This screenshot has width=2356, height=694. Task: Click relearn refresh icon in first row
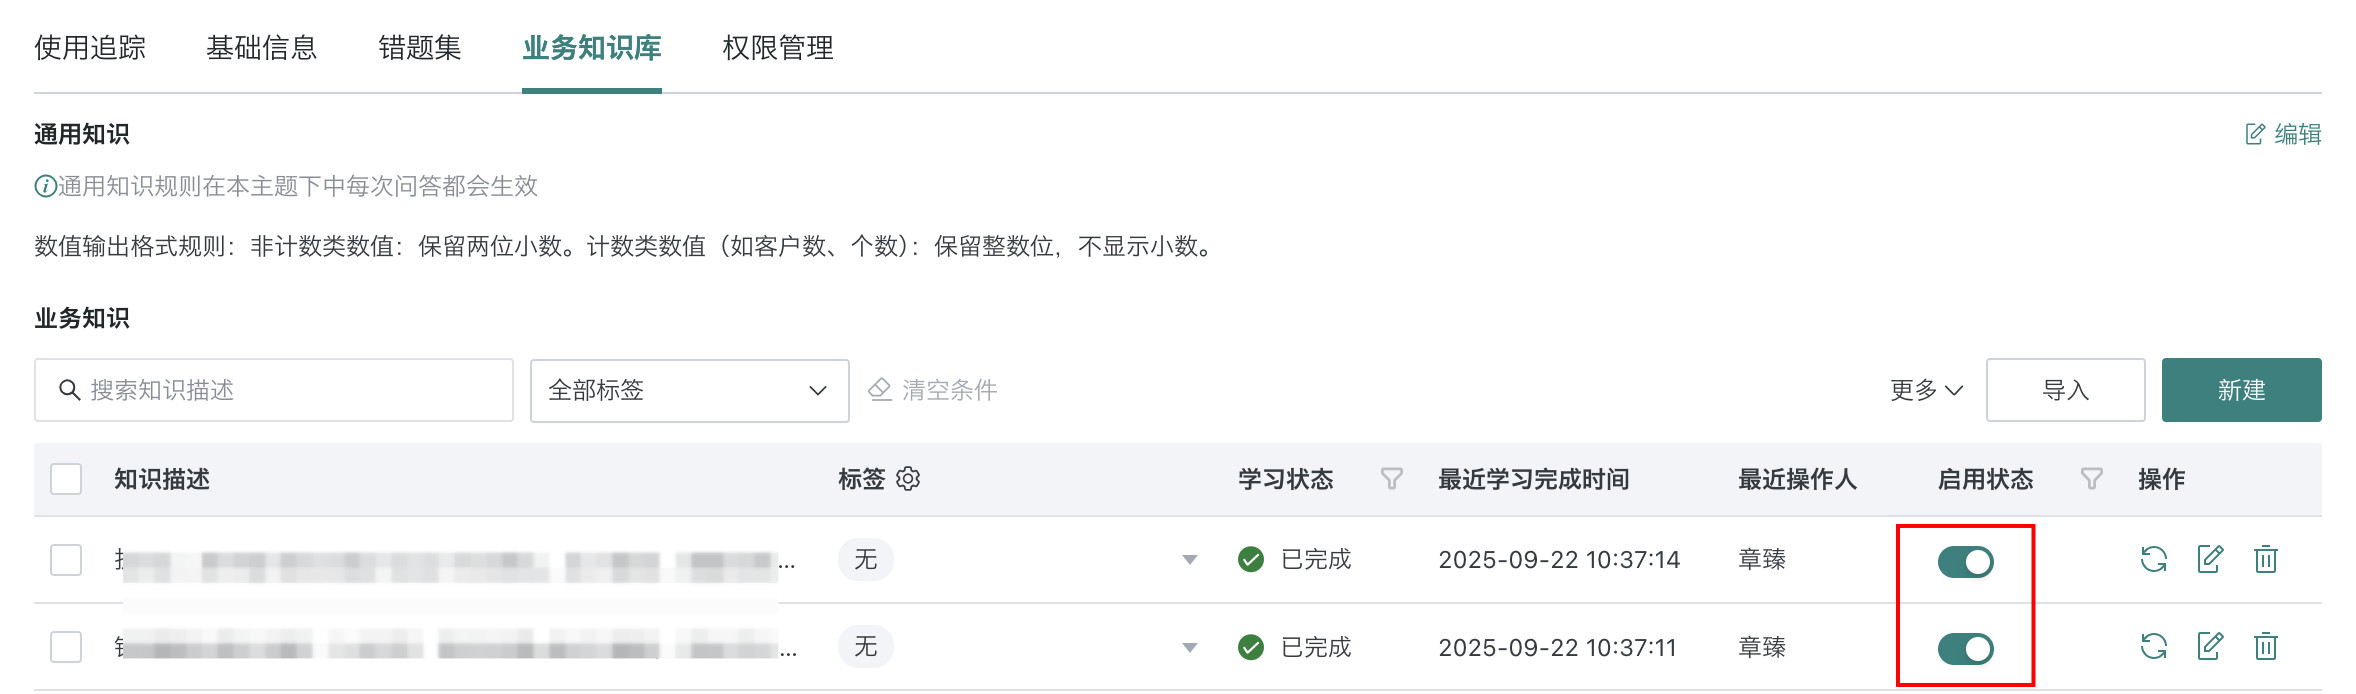click(2153, 559)
